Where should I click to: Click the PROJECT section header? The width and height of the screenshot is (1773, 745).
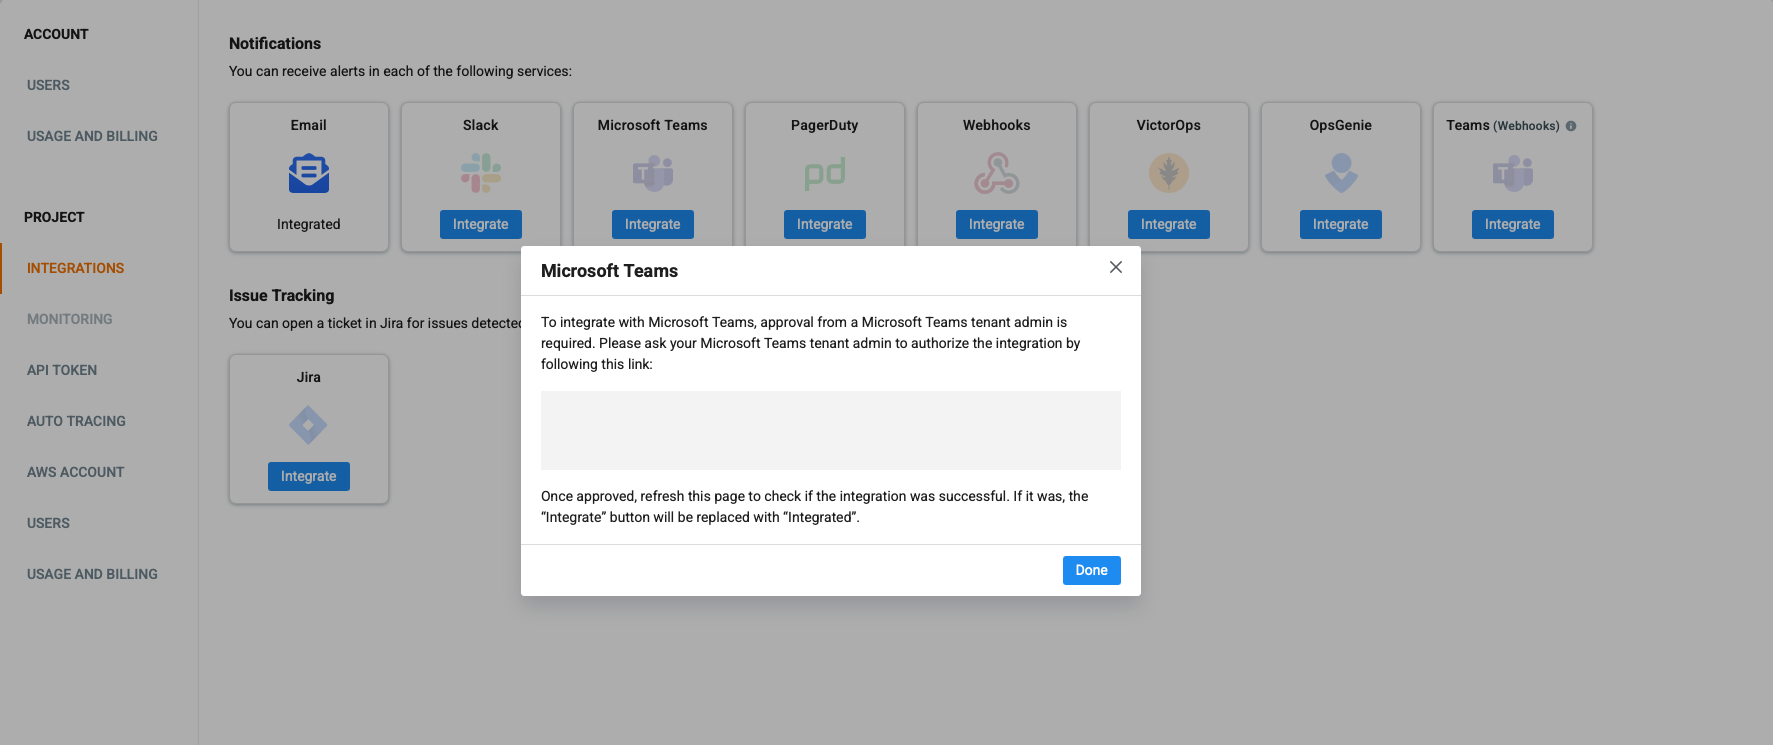click(54, 217)
